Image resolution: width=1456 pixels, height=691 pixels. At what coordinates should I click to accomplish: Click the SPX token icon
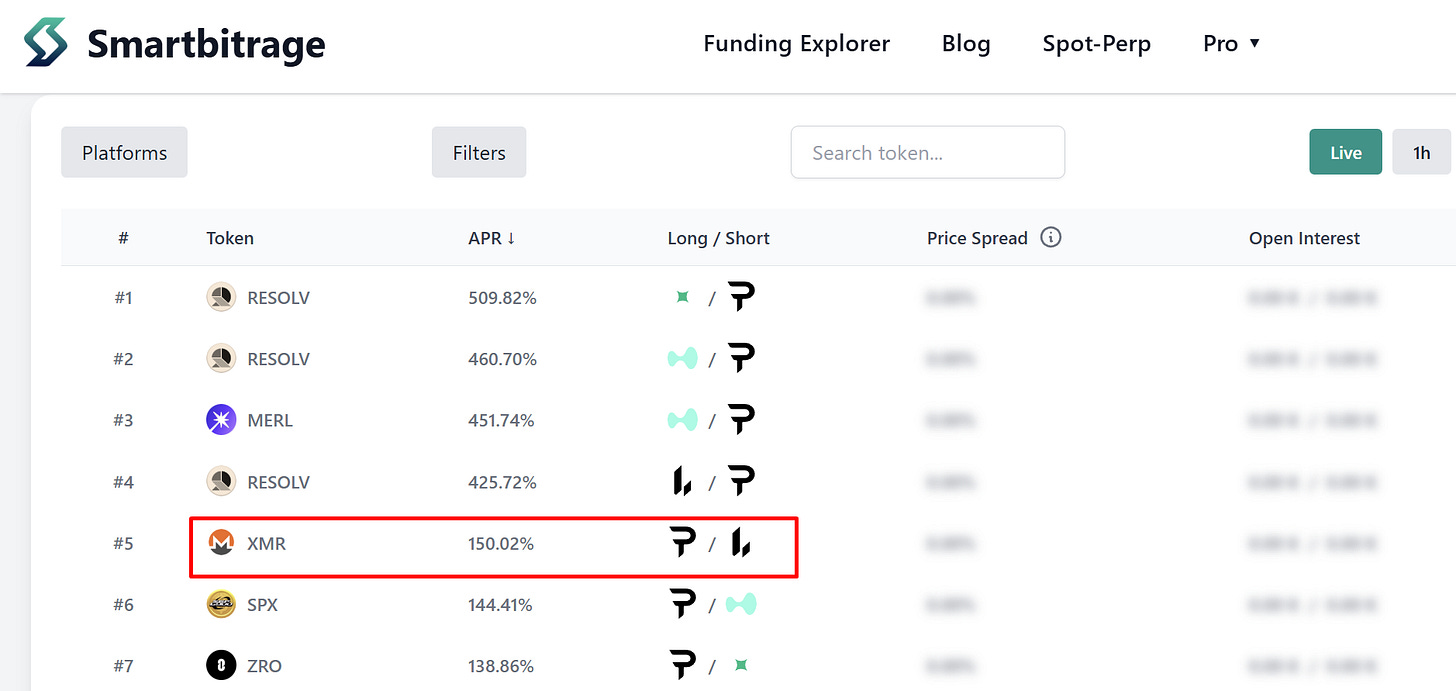tap(221, 604)
